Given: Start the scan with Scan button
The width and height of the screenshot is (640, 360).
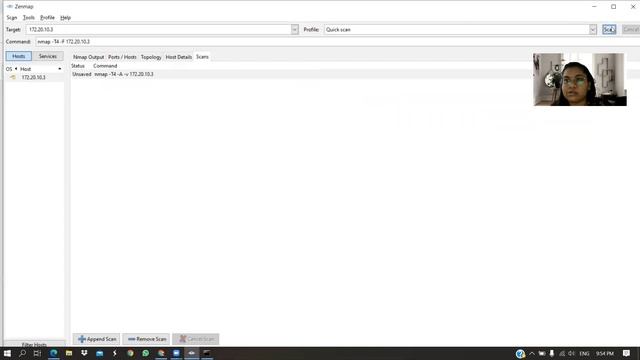Looking at the screenshot, I should (609, 29).
